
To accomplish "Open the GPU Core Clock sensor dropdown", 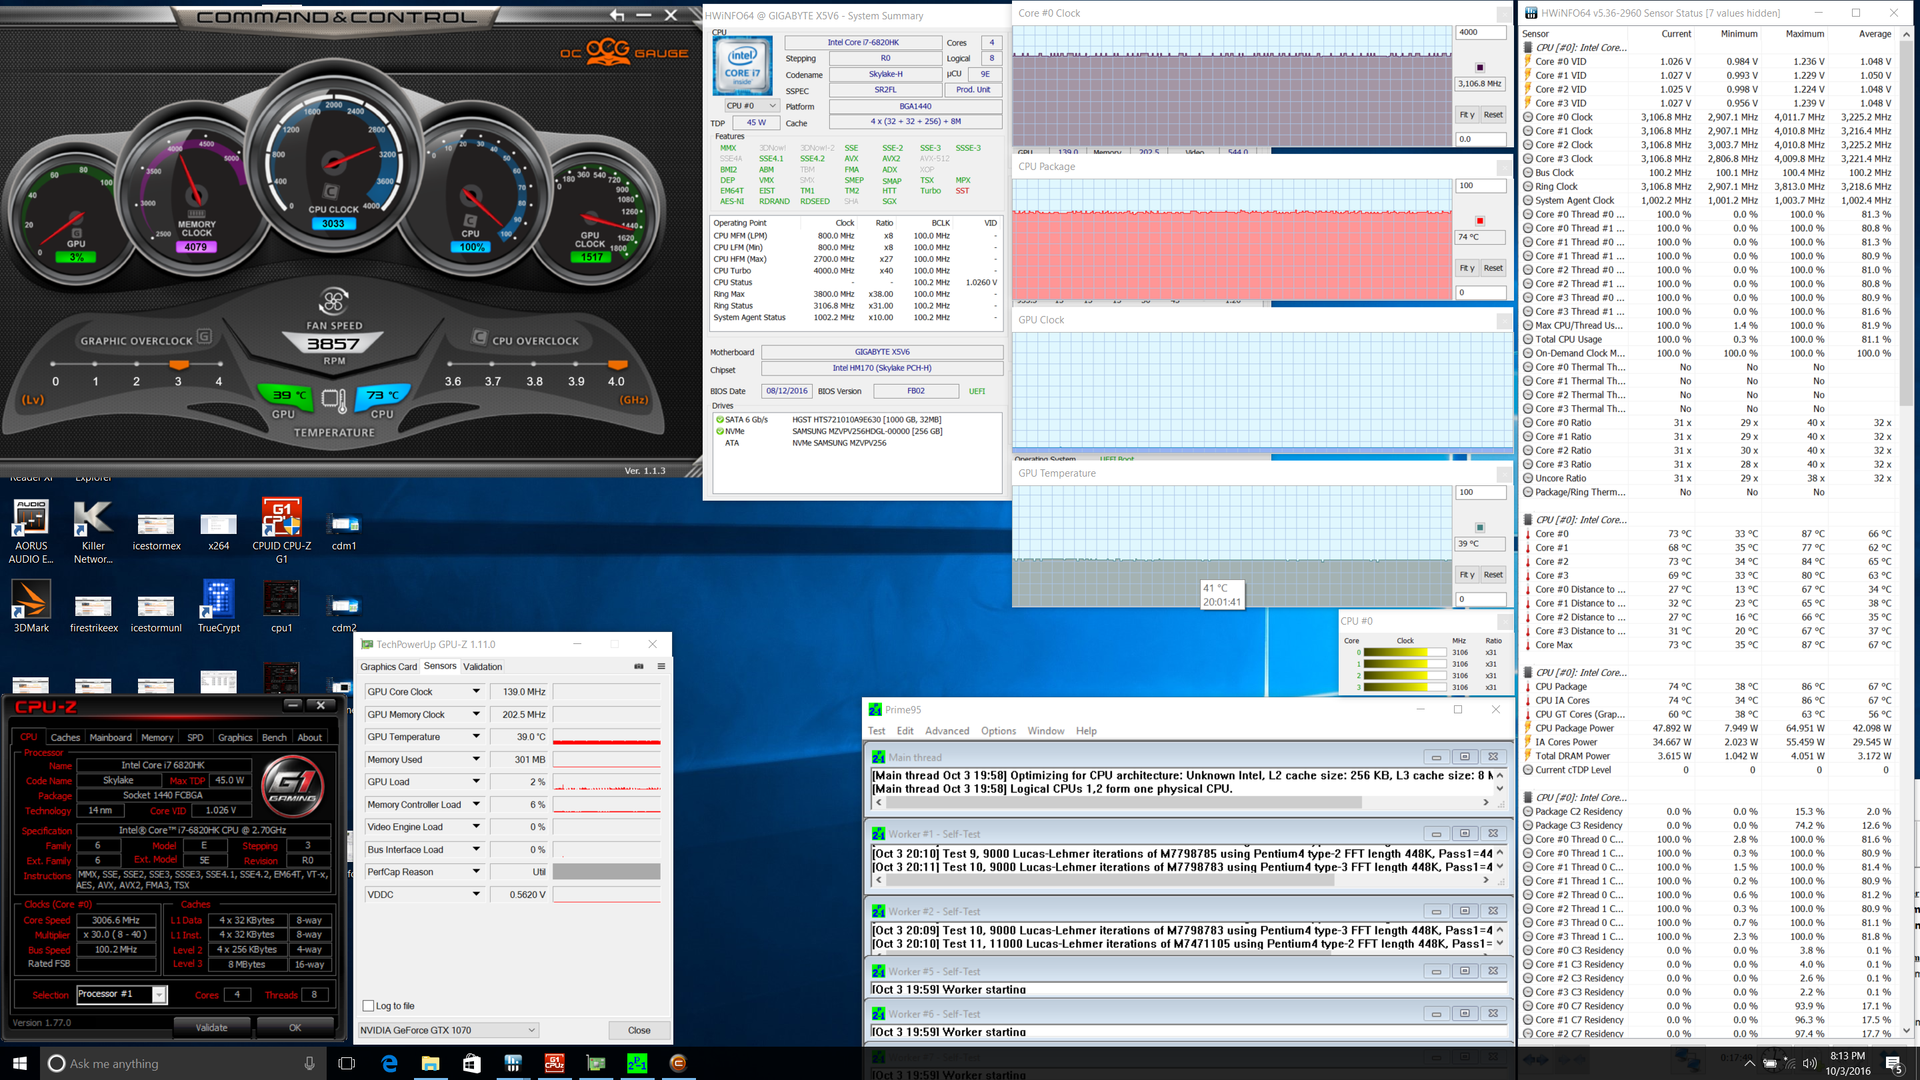I will pos(476,692).
